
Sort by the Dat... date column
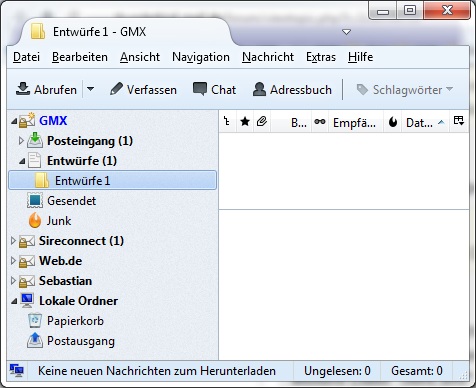425,122
